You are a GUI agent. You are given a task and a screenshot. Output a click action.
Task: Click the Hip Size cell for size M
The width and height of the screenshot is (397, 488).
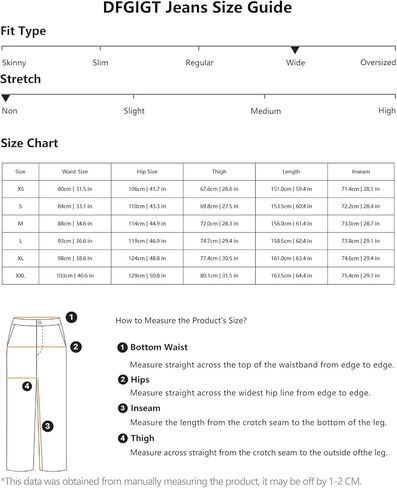[x=147, y=224]
